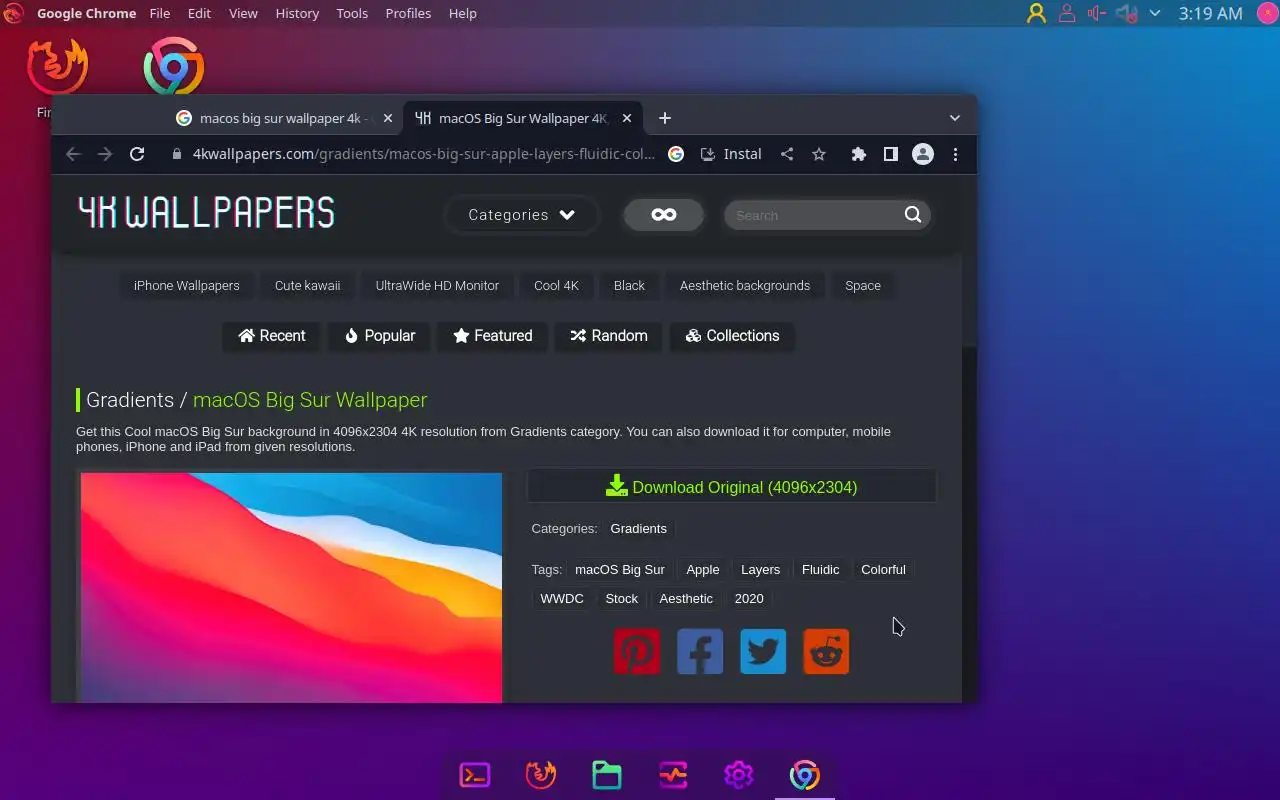Go back using the back arrow
This screenshot has height=800, width=1280.
[x=73, y=154]
